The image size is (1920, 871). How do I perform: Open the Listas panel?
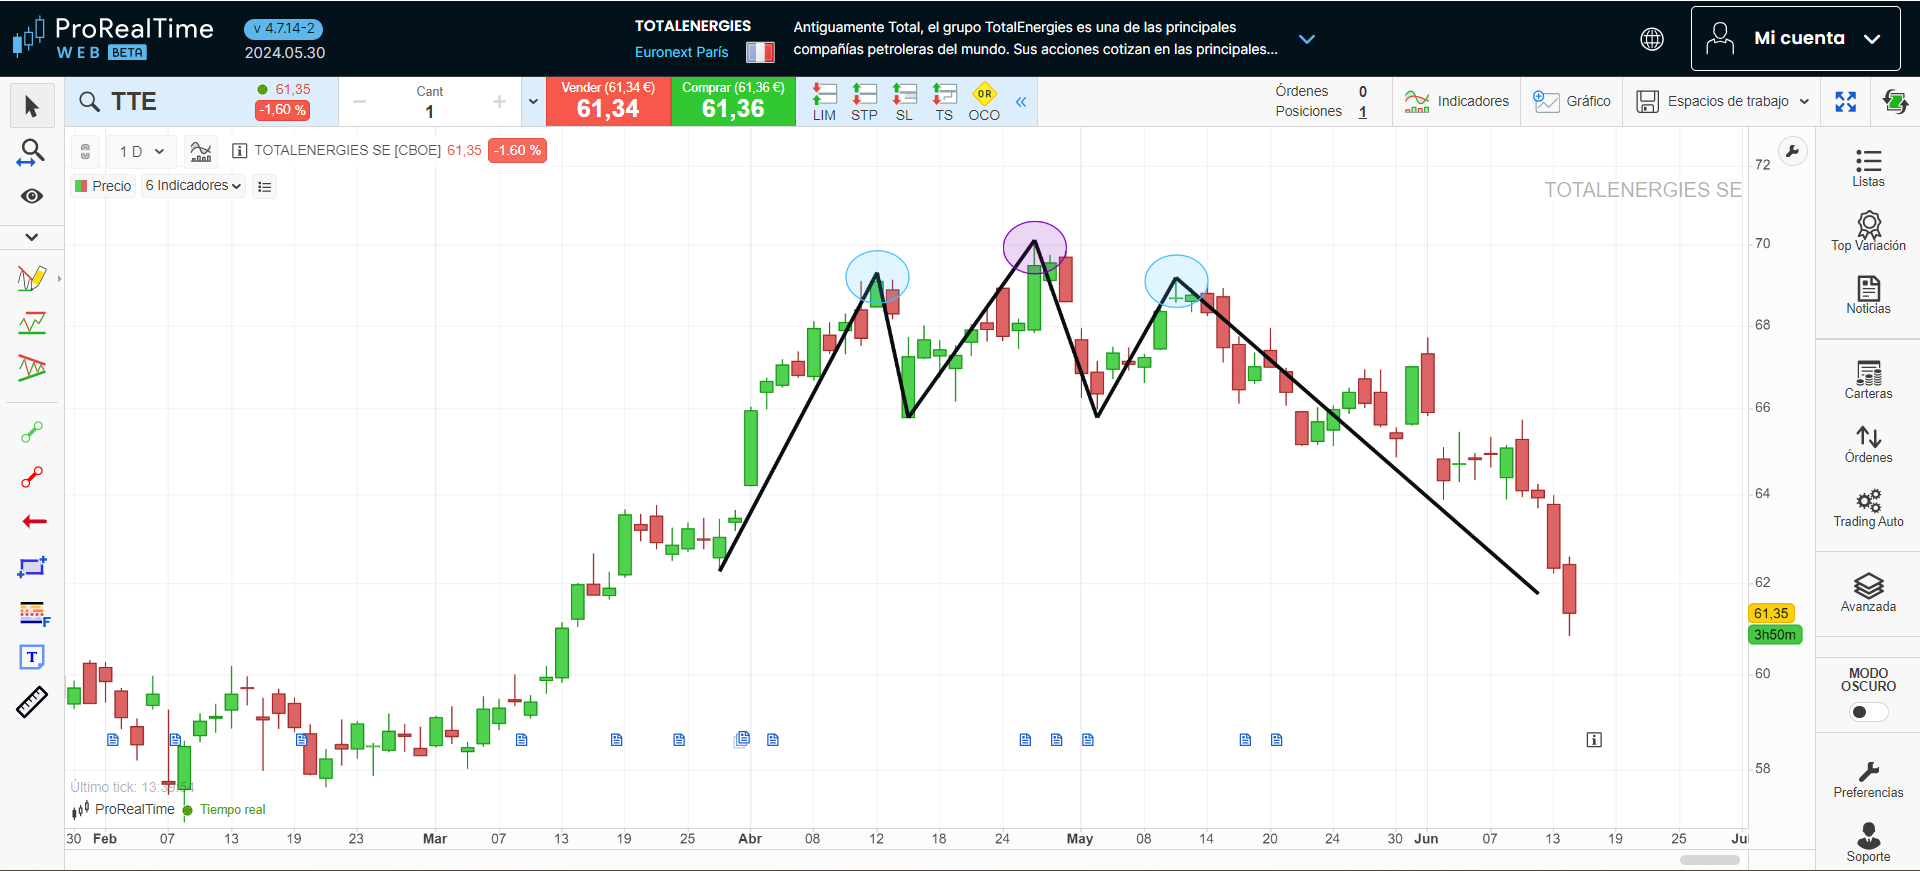[x=1867, y=167]
